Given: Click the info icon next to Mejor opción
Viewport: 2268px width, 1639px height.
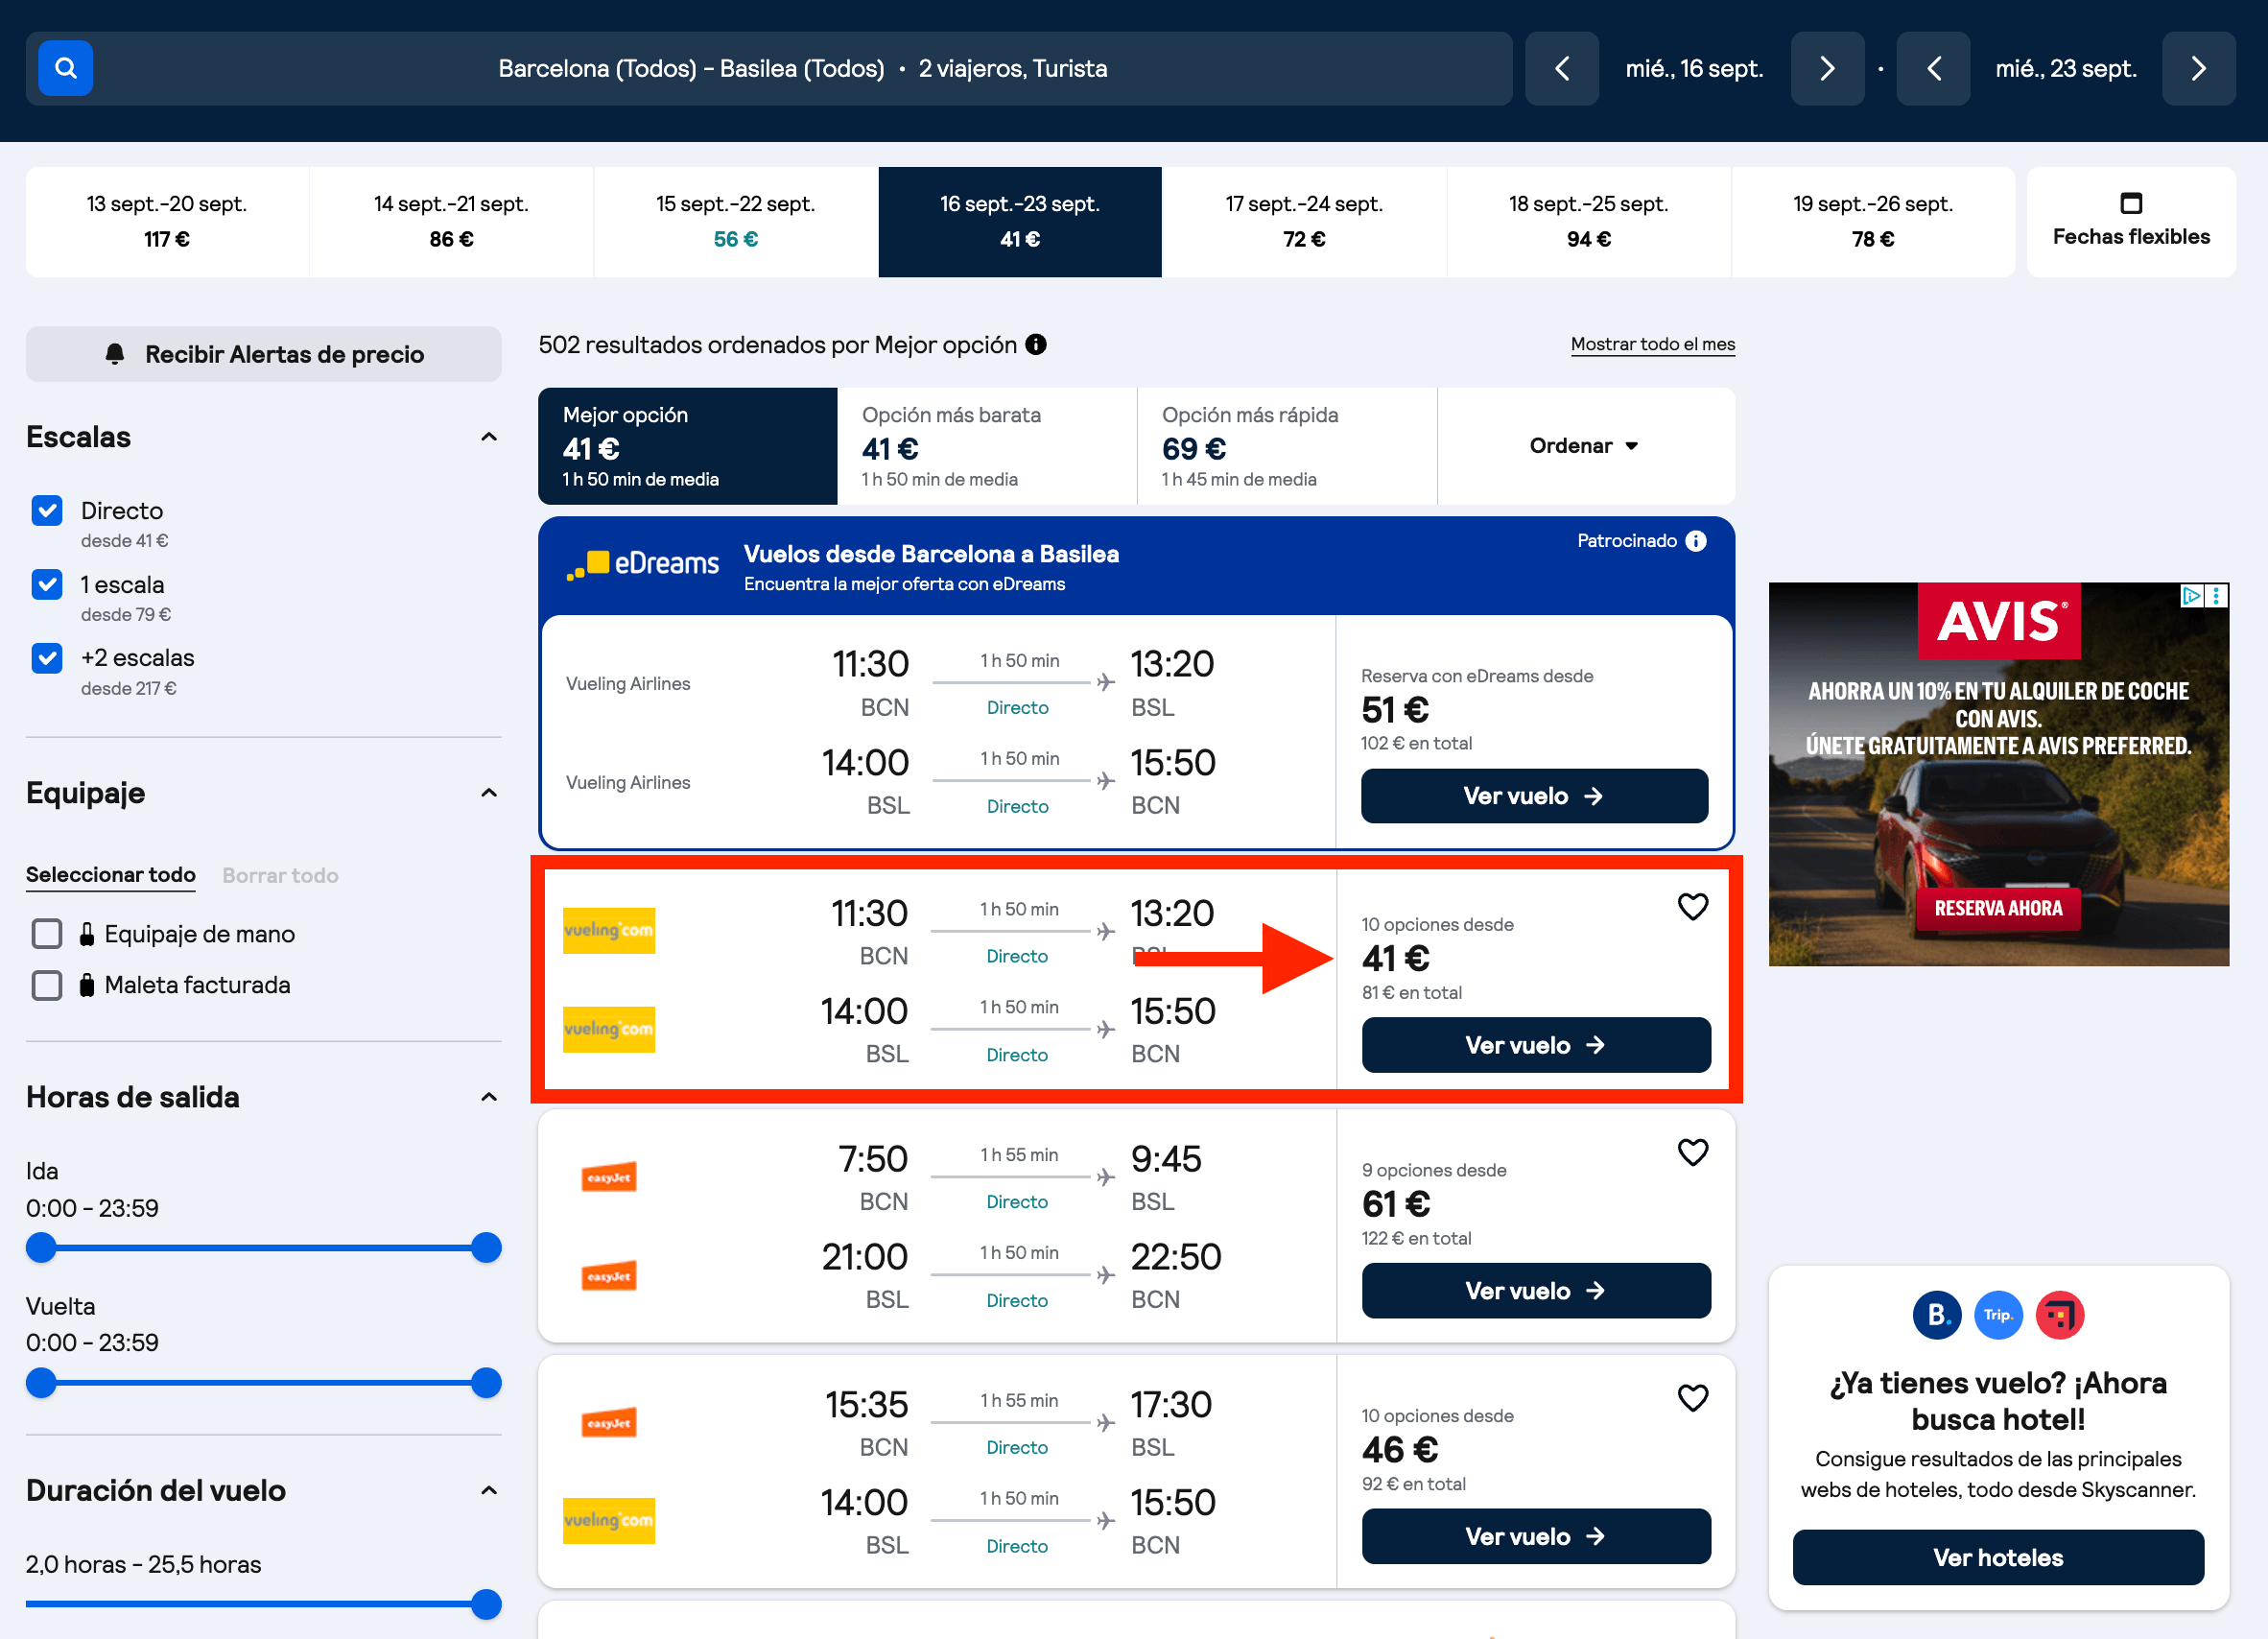Looking at the screenshot, I should (x=1036, y=345).
